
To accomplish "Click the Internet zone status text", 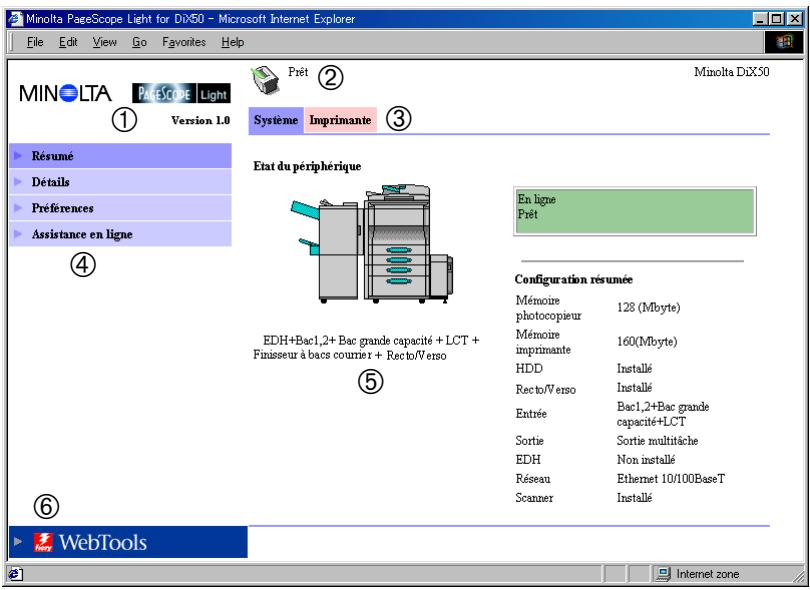I will click(707, 573).
